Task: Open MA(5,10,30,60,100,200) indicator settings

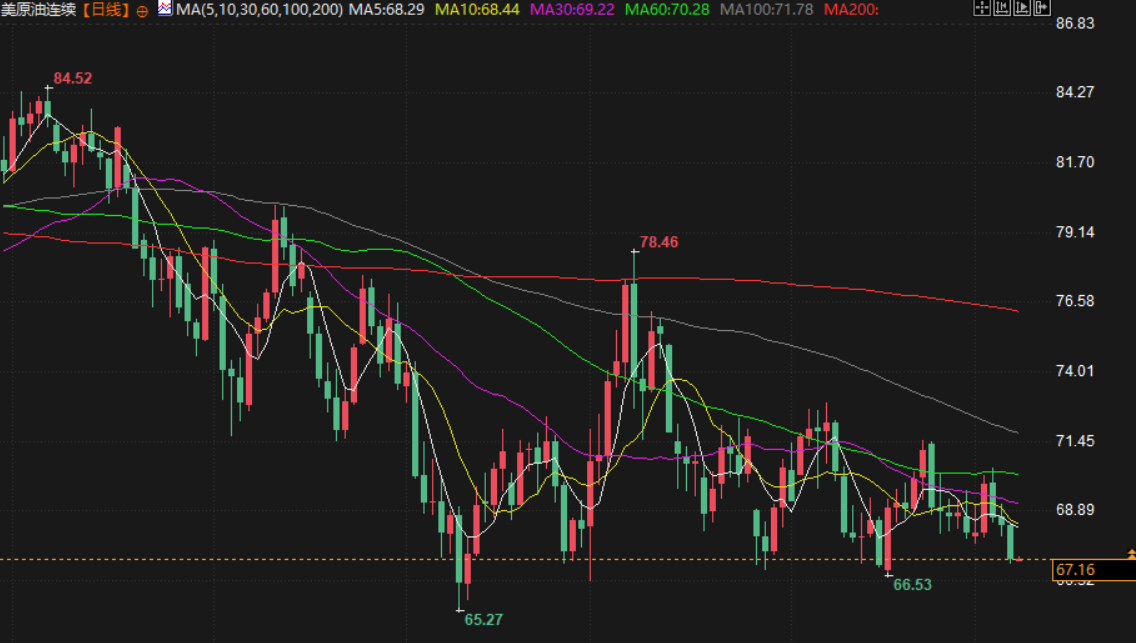Action: click(x=259, y=10)
